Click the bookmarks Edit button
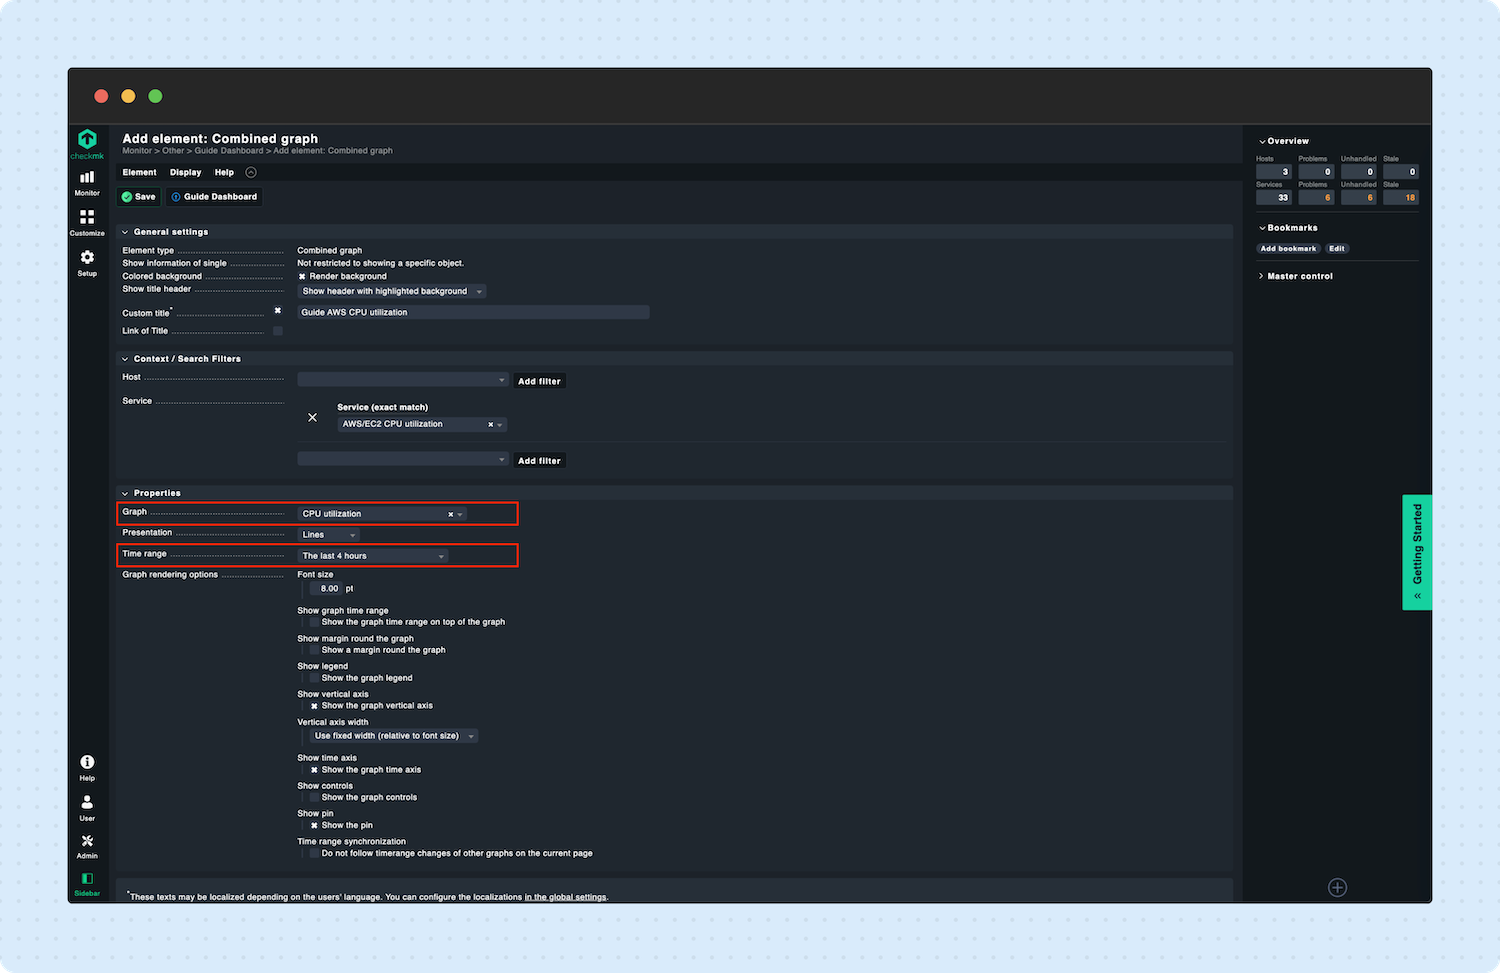The width and height of the screenshot is (1500, 973). [x=1337, y=248]
